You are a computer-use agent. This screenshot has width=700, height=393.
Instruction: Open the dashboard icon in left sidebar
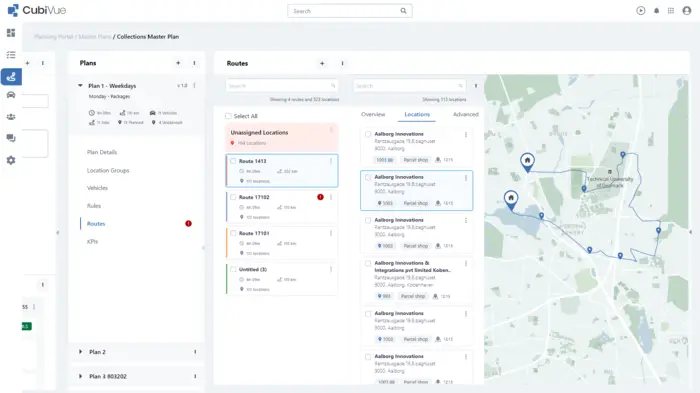point(11,33)
